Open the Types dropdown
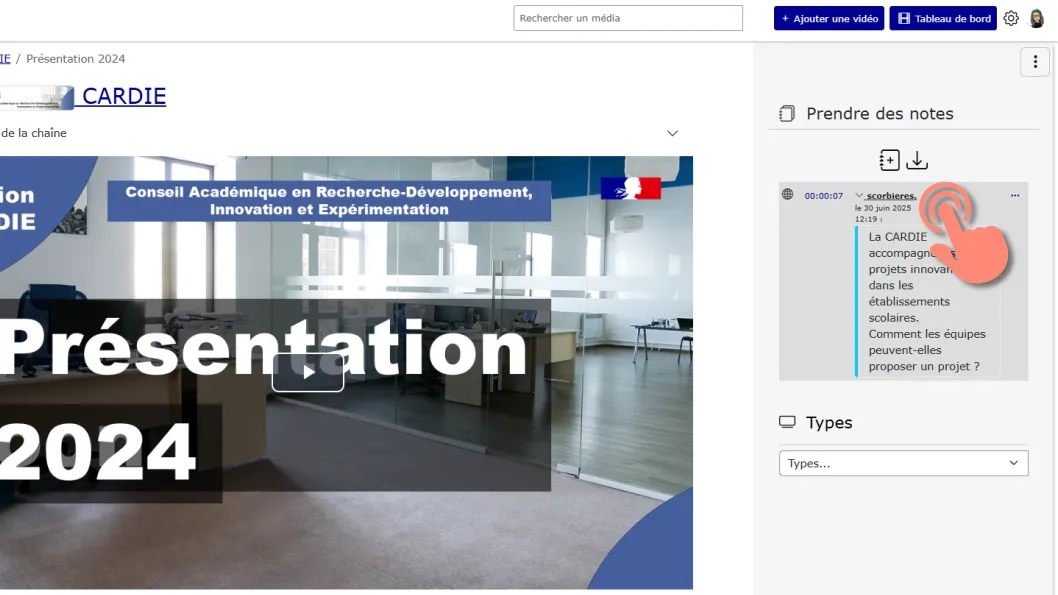The image size is (1058, 595). click(x=903, y=463)
